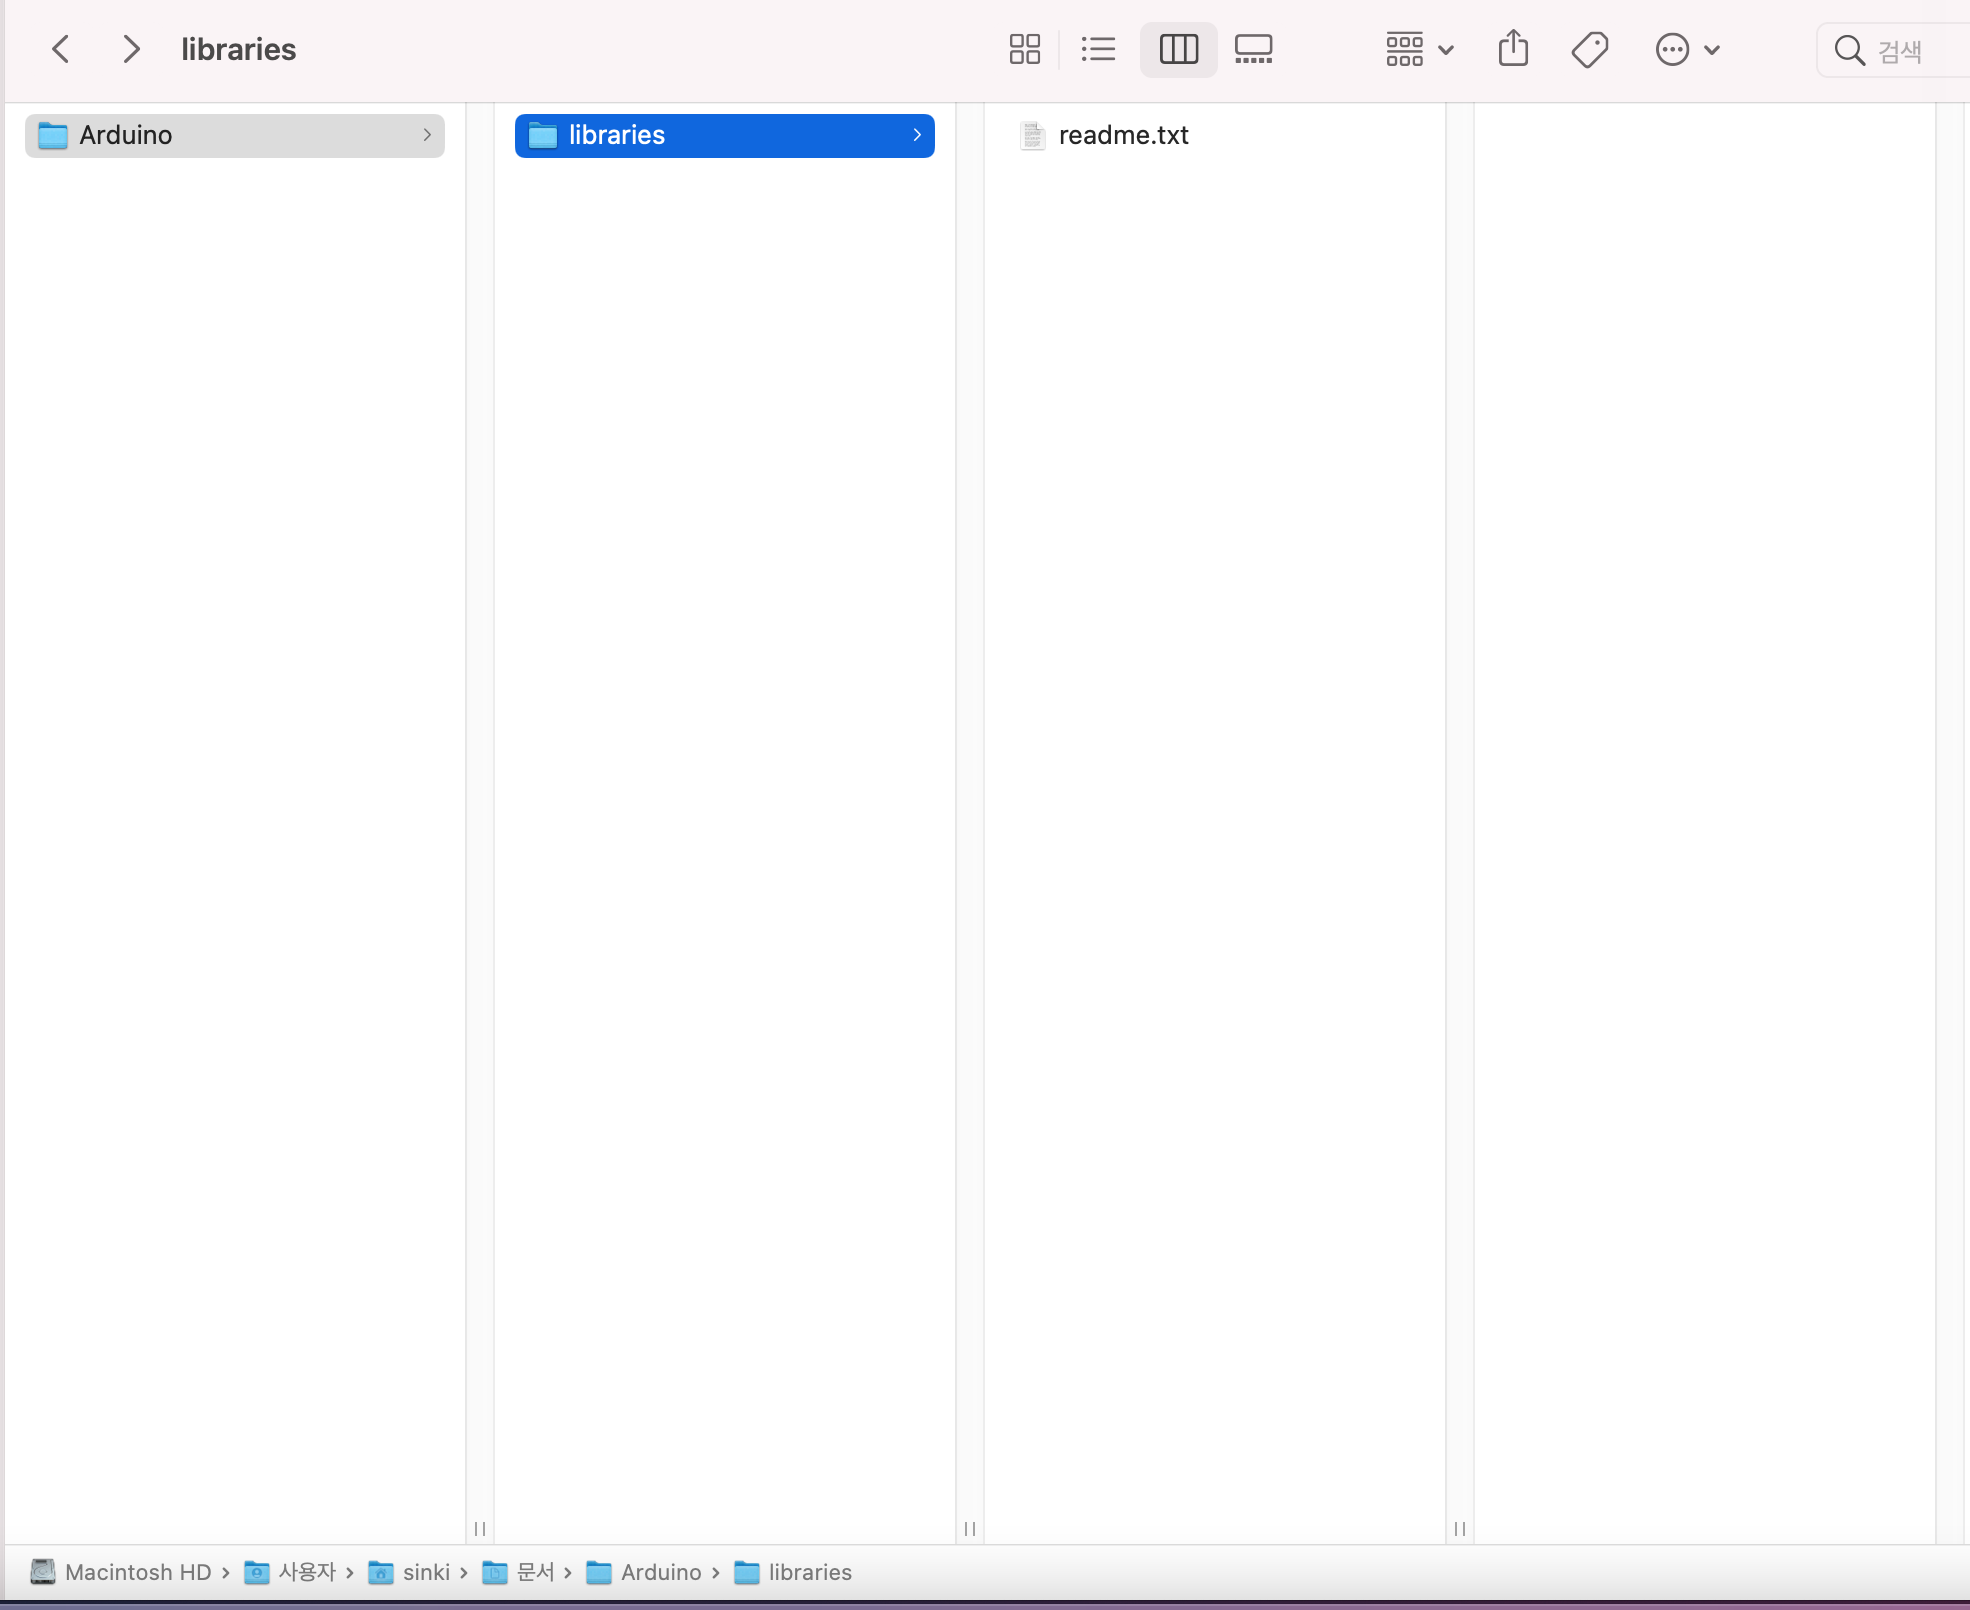Screen dimensions: 1970x1610
Task: Open the More actions ellipsis menu
Action: click(1687, 49)
